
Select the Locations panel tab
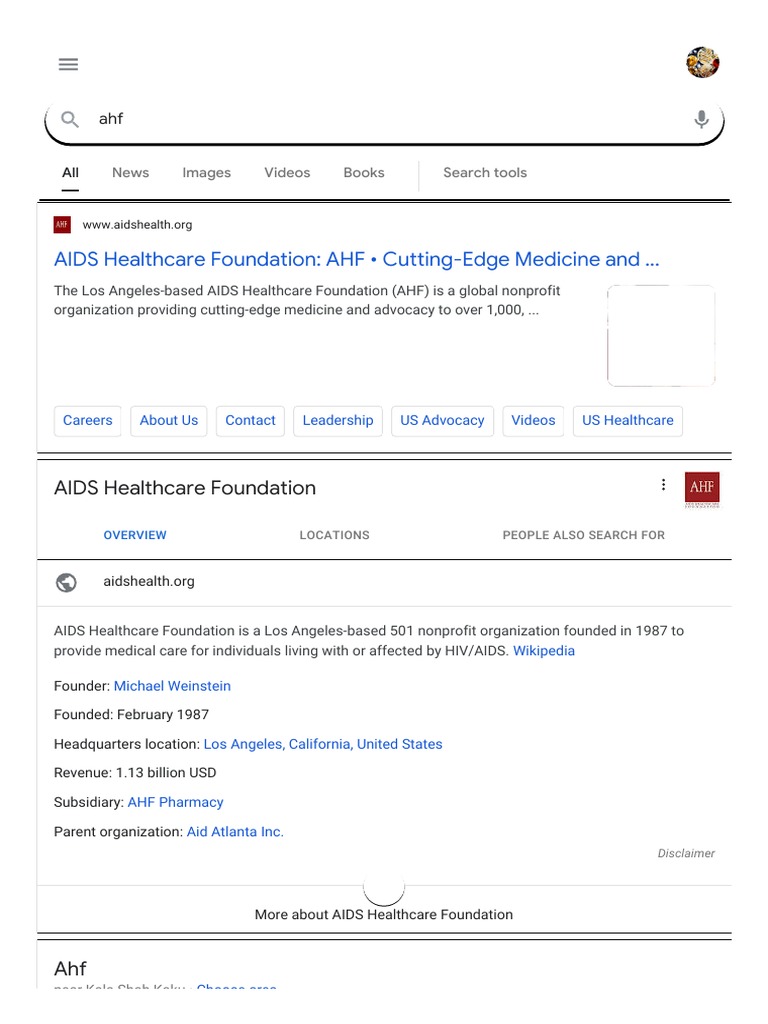pyautogui.click(x=334, y=535)
